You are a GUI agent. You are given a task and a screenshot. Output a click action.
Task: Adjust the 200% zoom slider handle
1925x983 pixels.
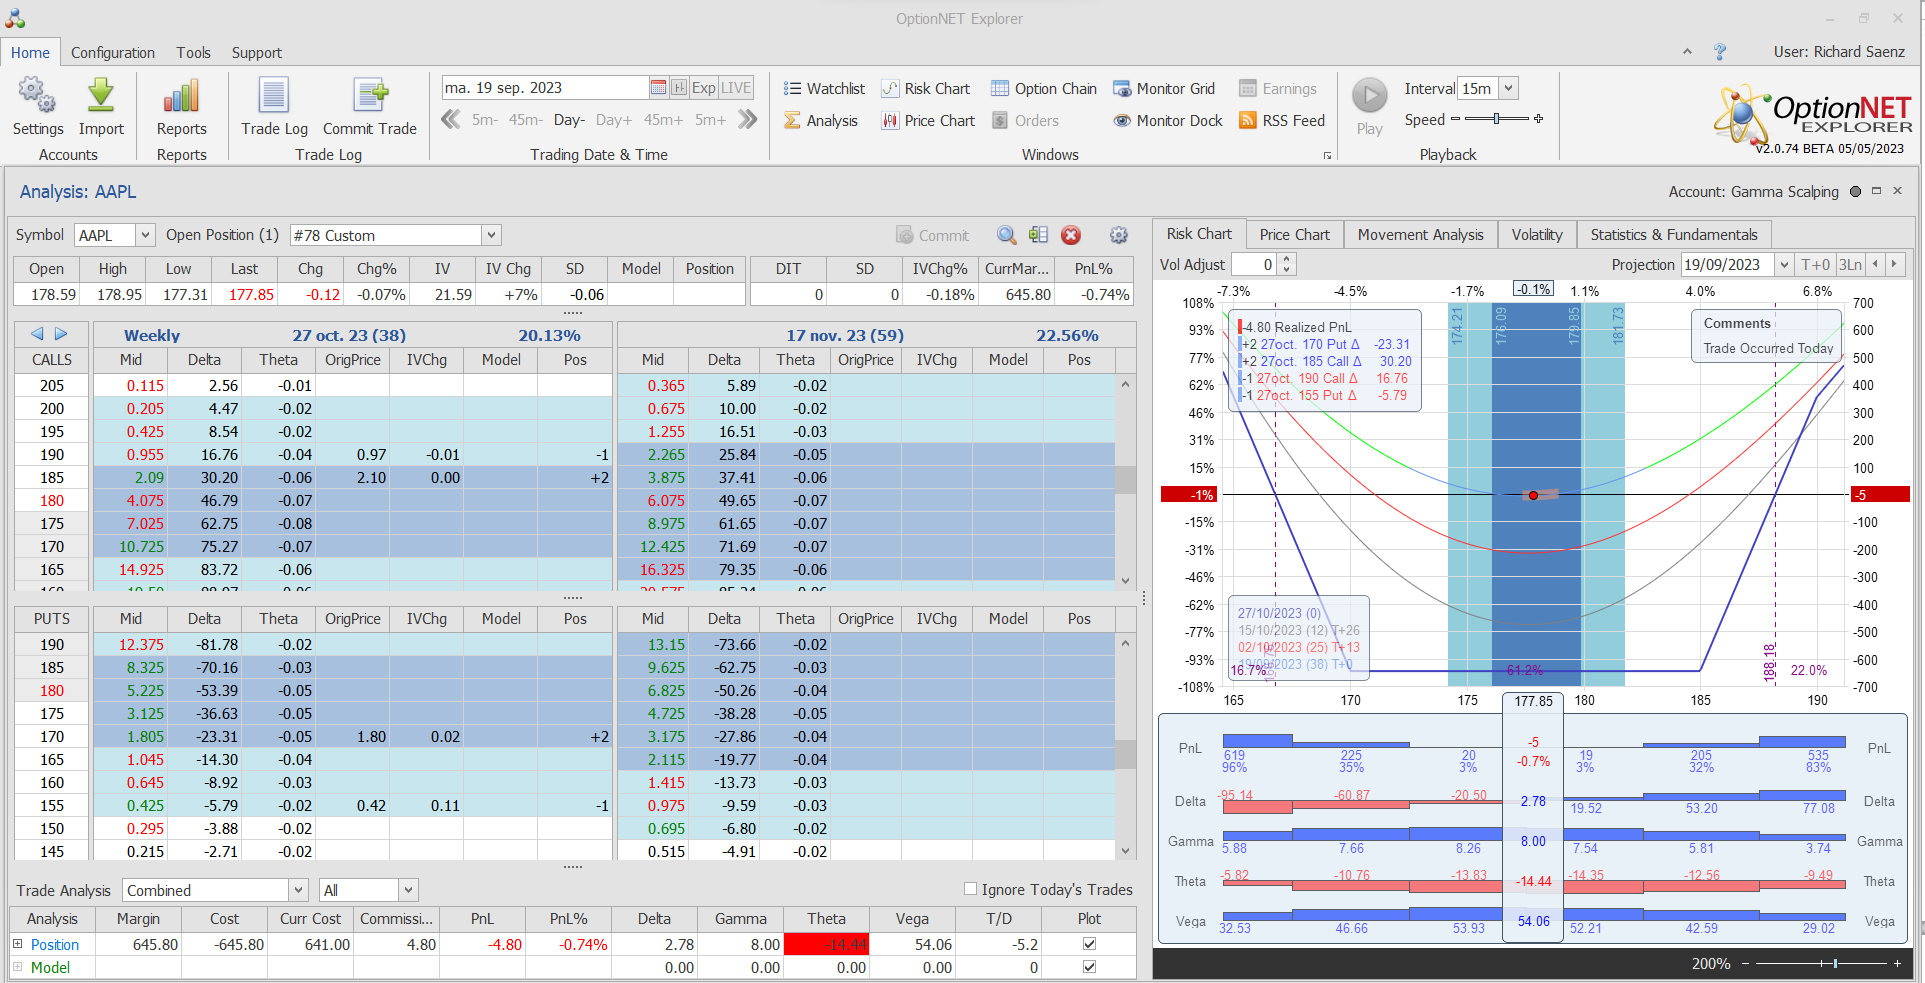click(1835, 963)
